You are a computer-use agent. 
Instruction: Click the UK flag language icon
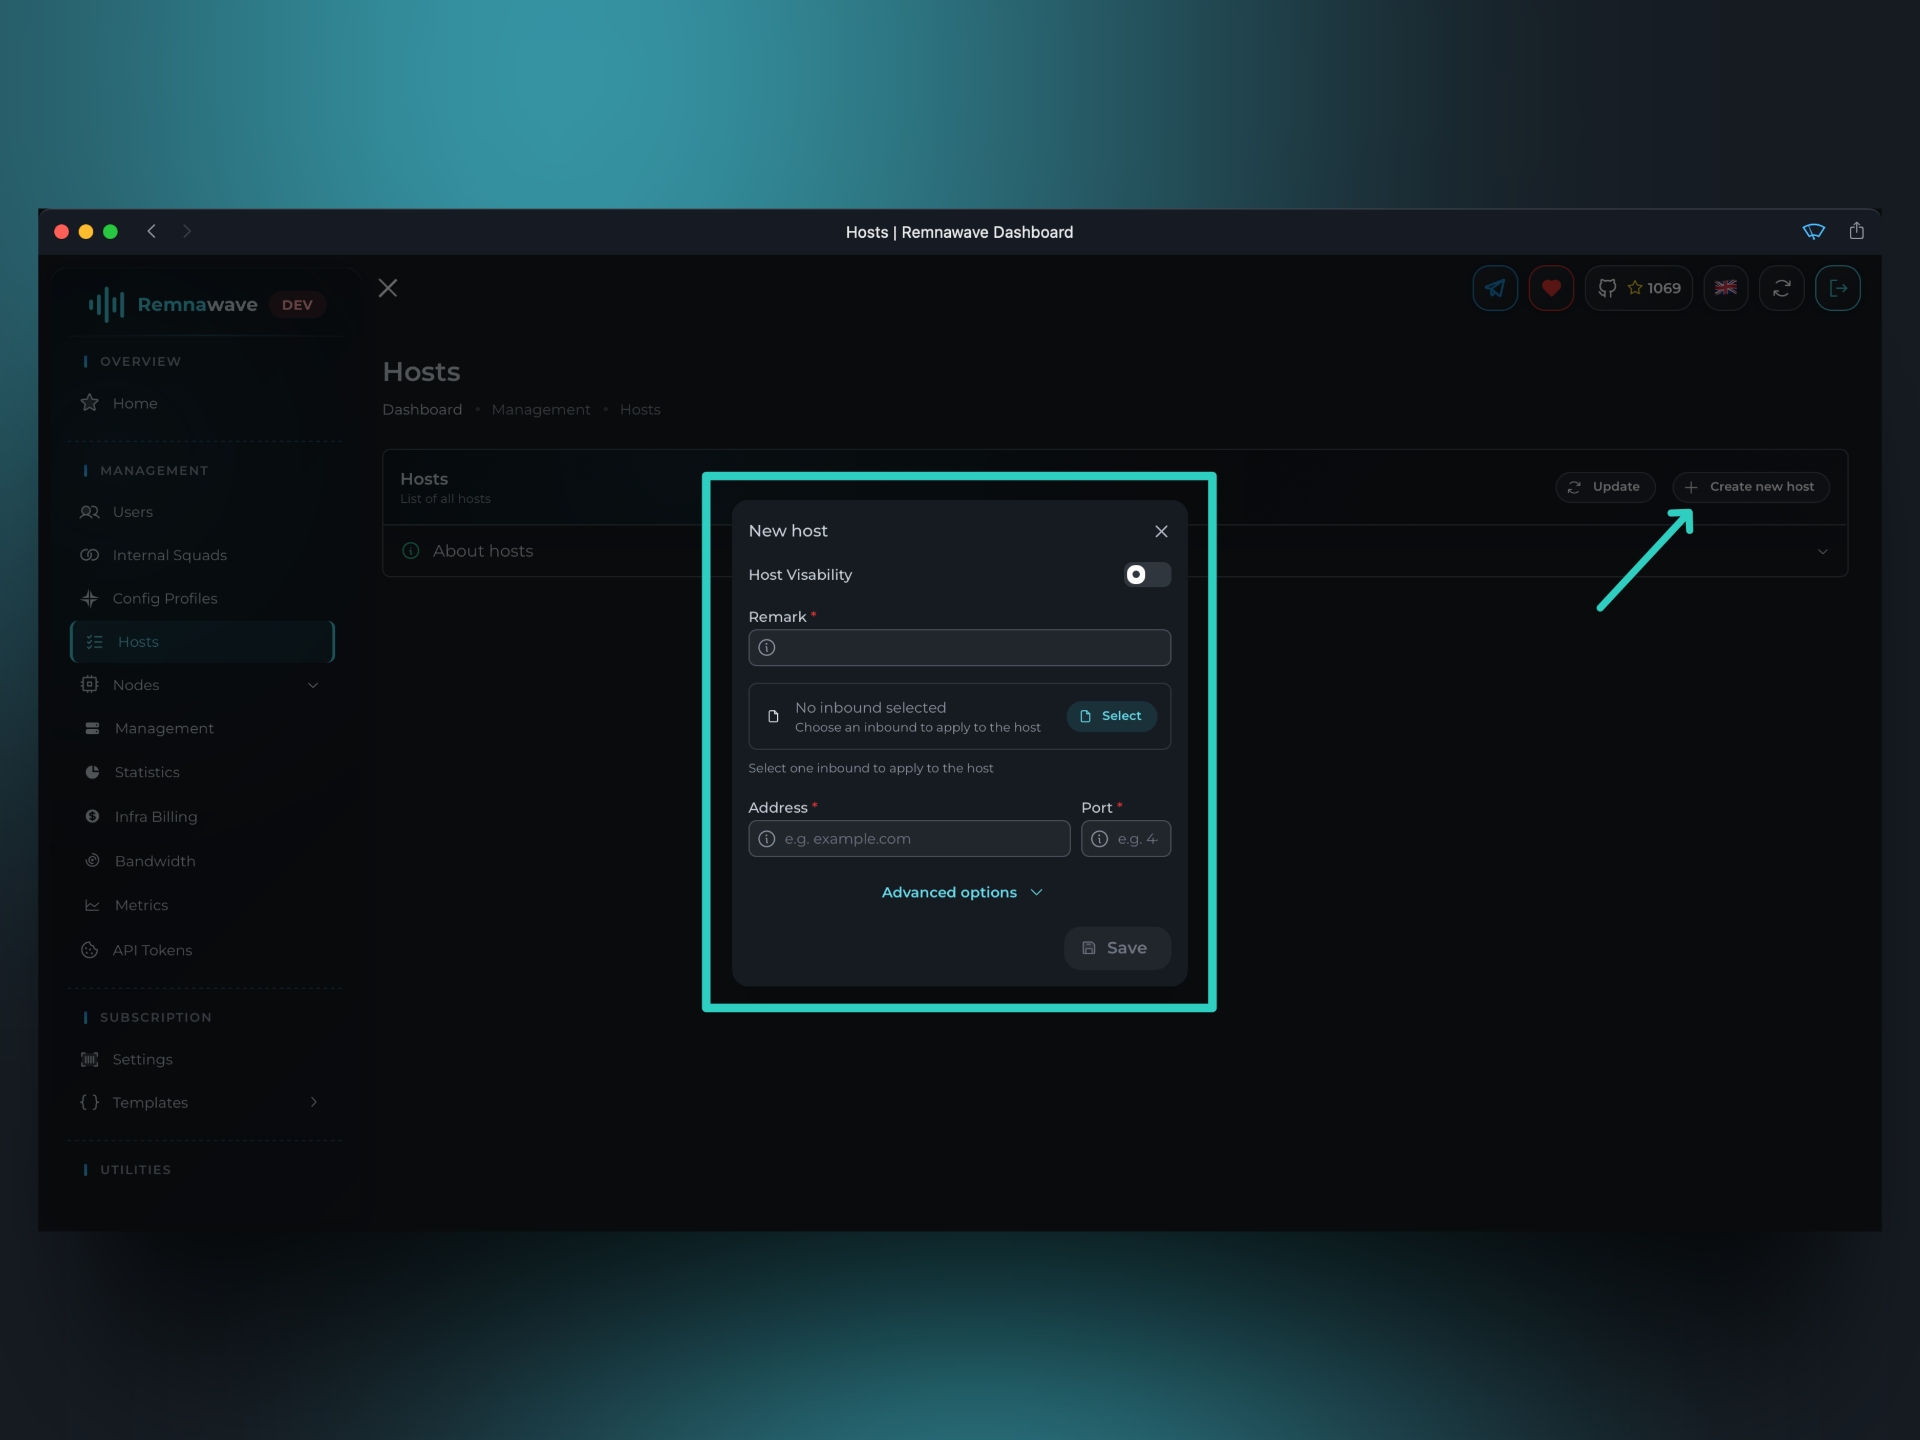(x=1725, y=288)
